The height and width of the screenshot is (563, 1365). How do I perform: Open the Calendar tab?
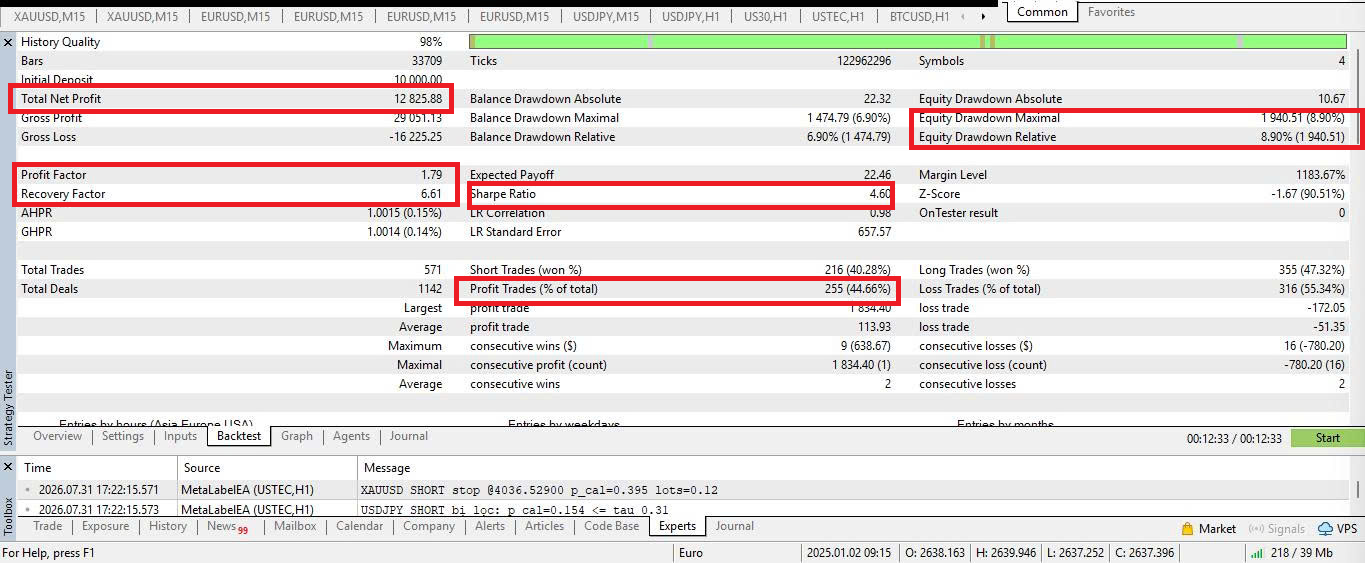click(x=360, y=526)
